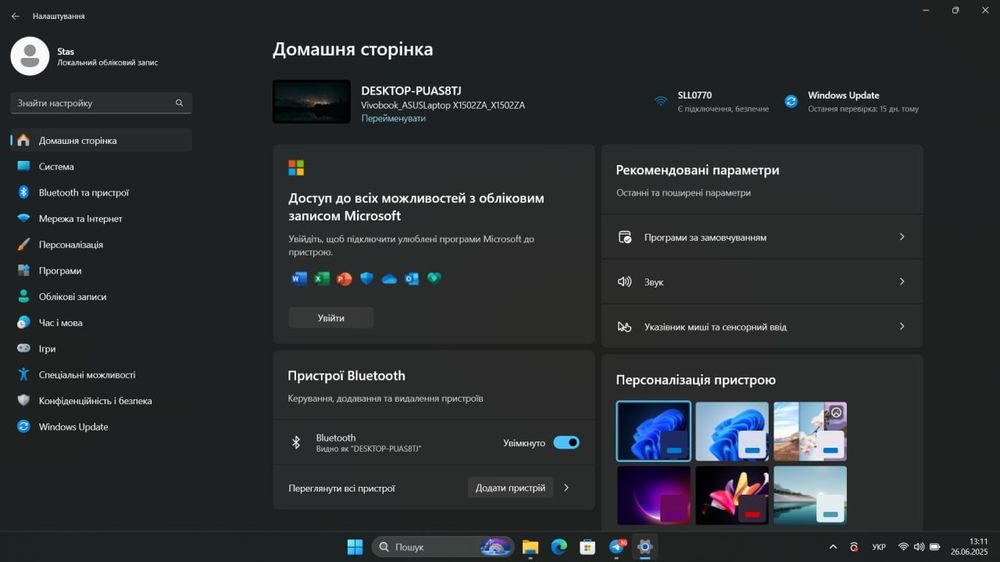The width and height of the screenshot is (1000, 562).
Task: Click the default apps icon beside Програми за замовчуванням
Action: coord(624,237)
